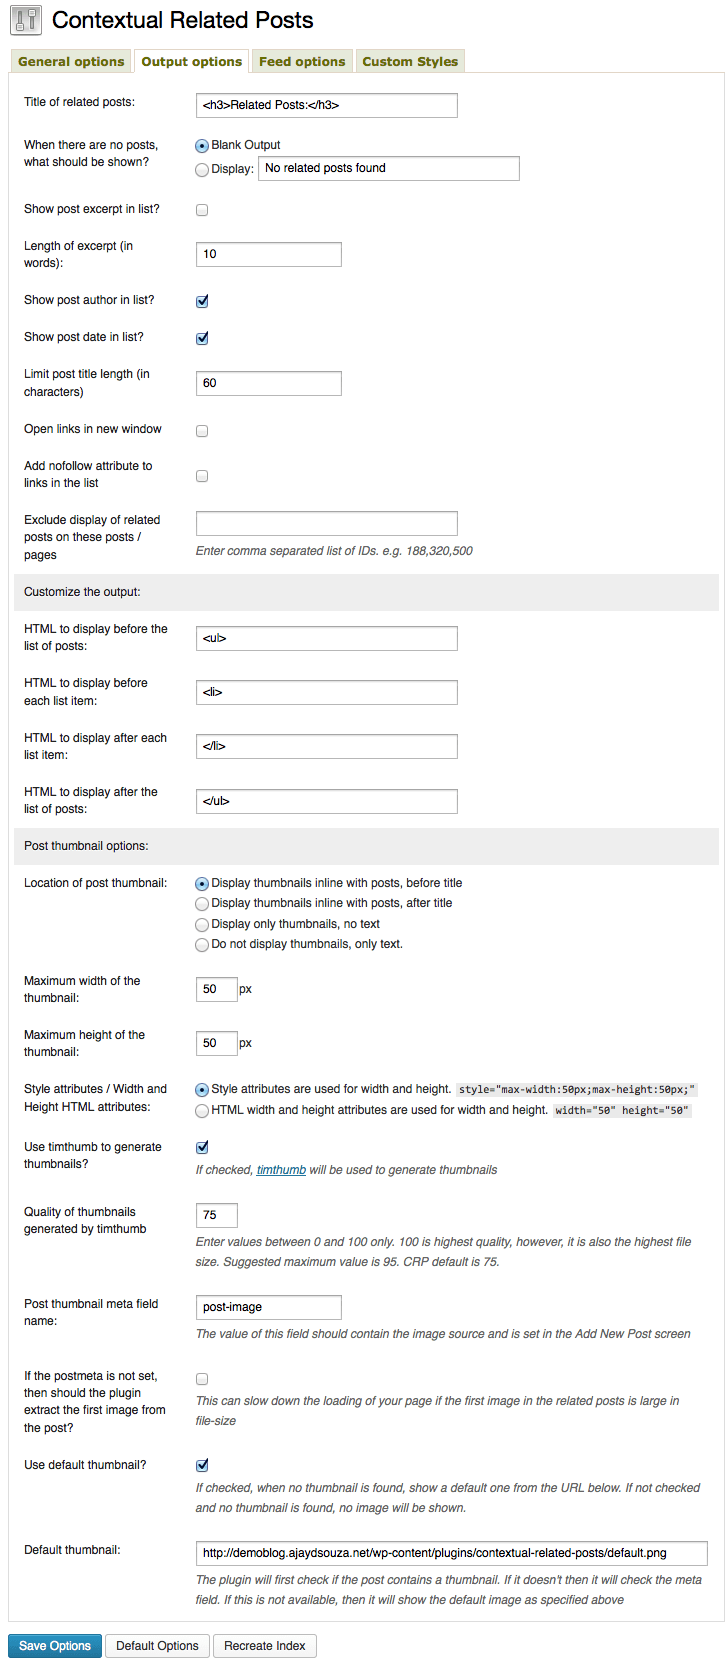727x1664 pixels.
Task: Switch to the General options tab
Action: click(71, 61)
